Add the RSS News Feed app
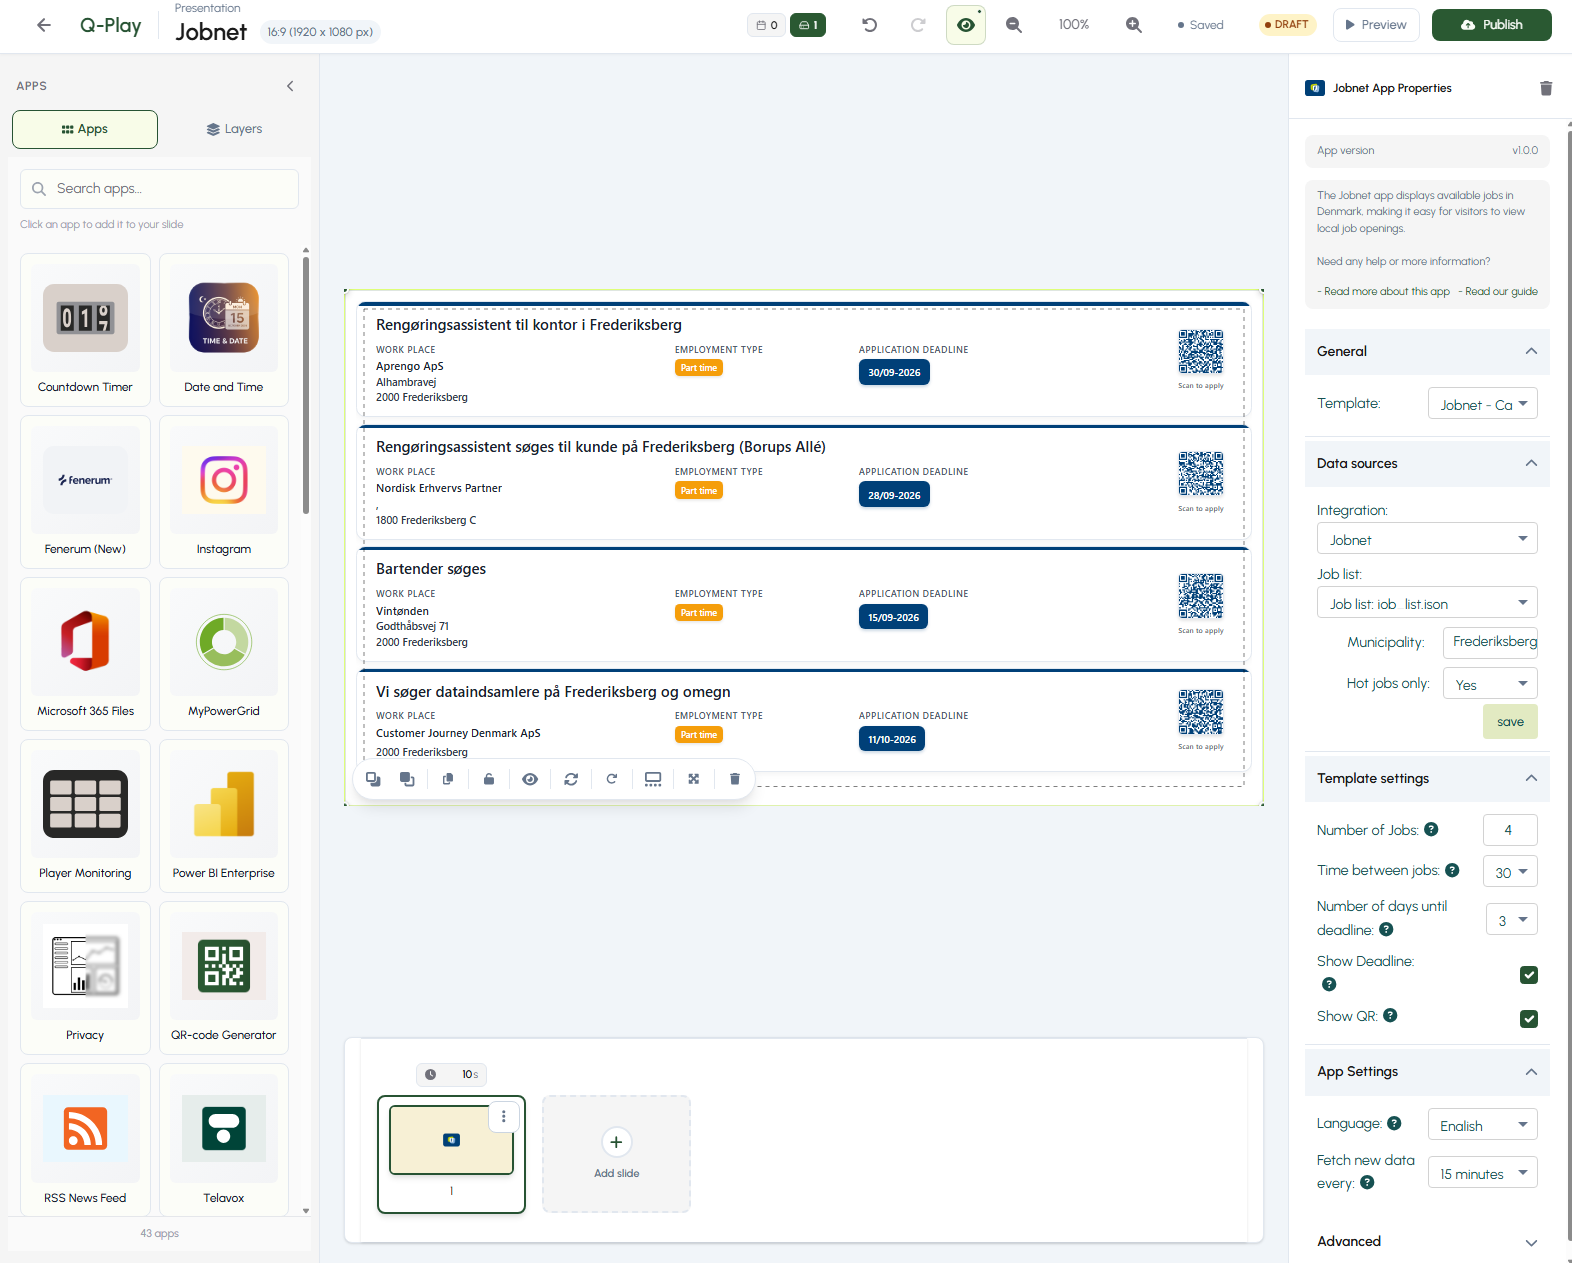 [85, 1140]
